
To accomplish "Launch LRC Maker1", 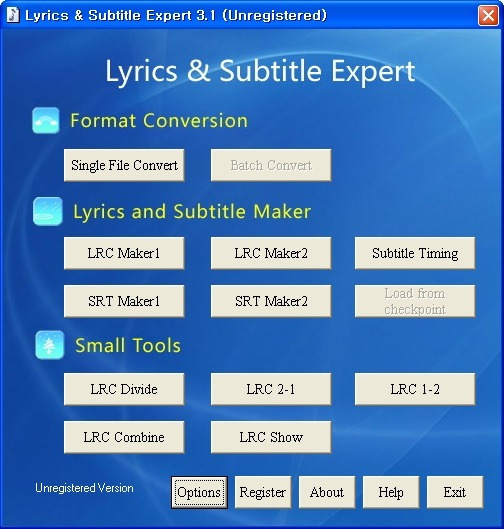I will coord(124,253).
